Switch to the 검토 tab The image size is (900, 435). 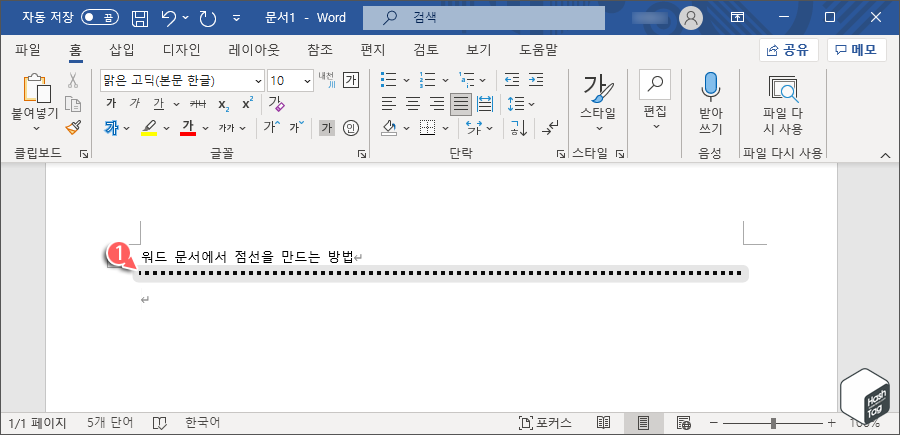click(x=426, y=51)
